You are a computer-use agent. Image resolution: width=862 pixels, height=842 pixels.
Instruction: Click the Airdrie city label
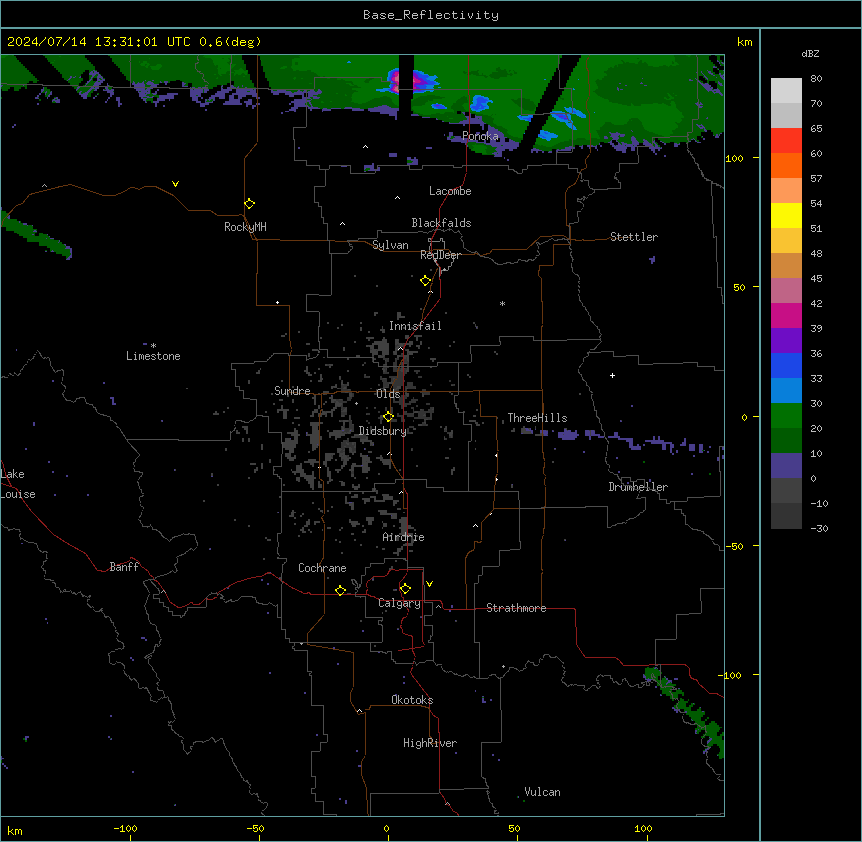pyautogui.click(x=403, y=537)
